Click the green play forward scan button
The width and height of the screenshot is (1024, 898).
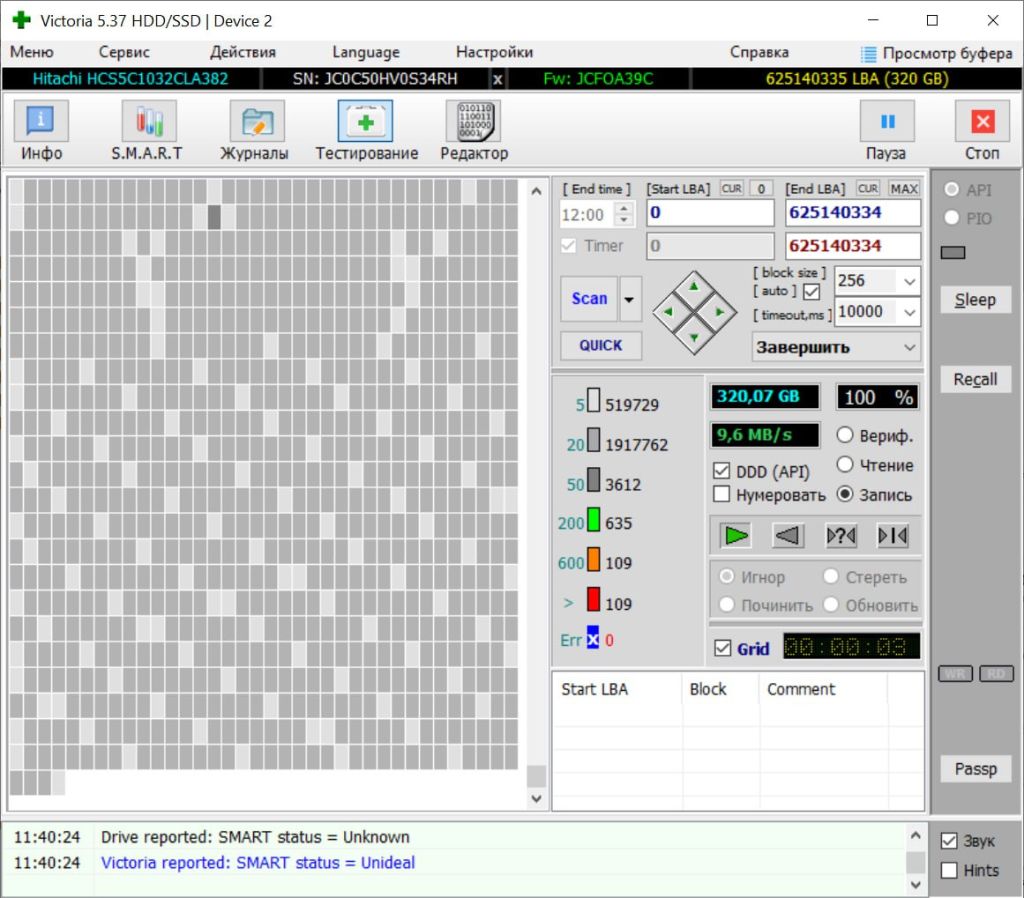[736, 536]
